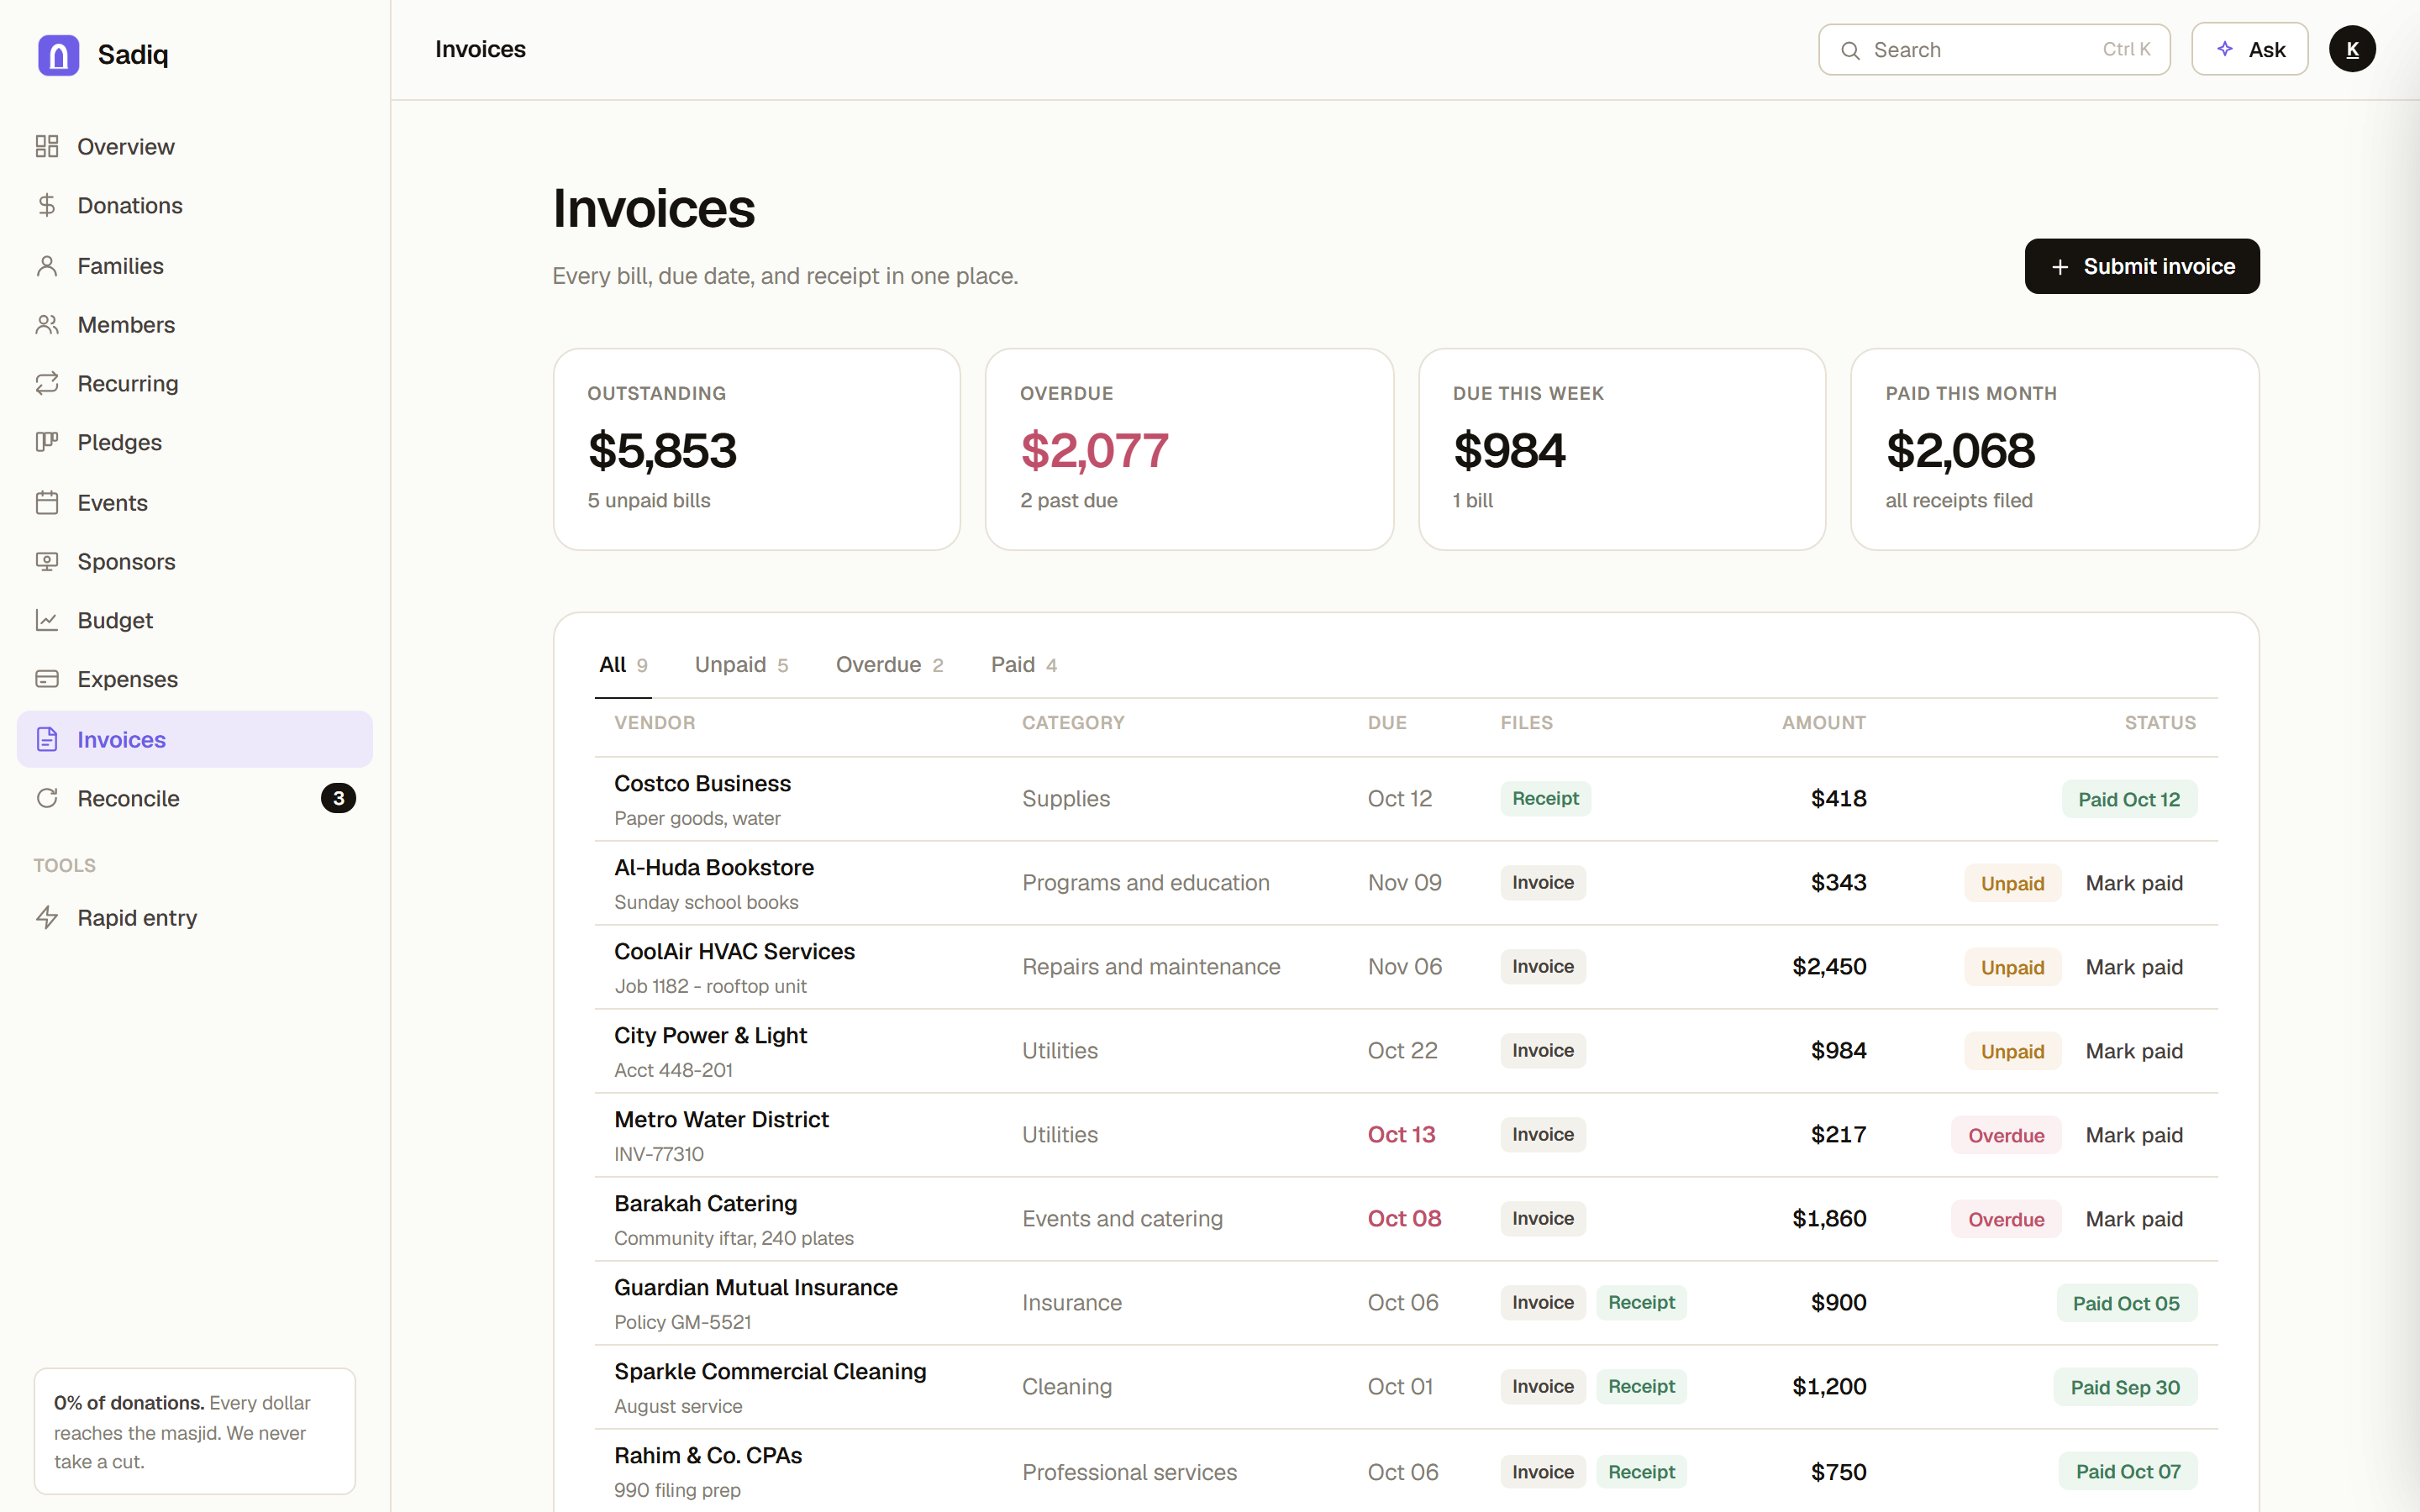2420x1512 pixels.
Task: Switch to the Unpaid tab
Action: click(741, 665)
